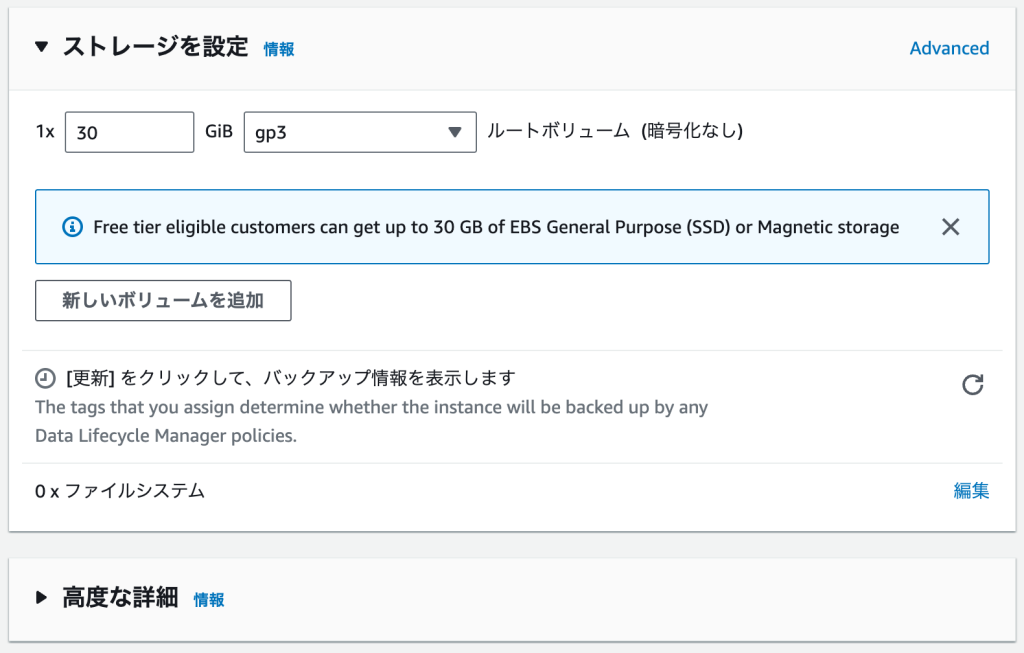Image resolution: width=1024 pixels, height=653 pixels.
Task: Click the Advanced link
Action: pos(949,48)
